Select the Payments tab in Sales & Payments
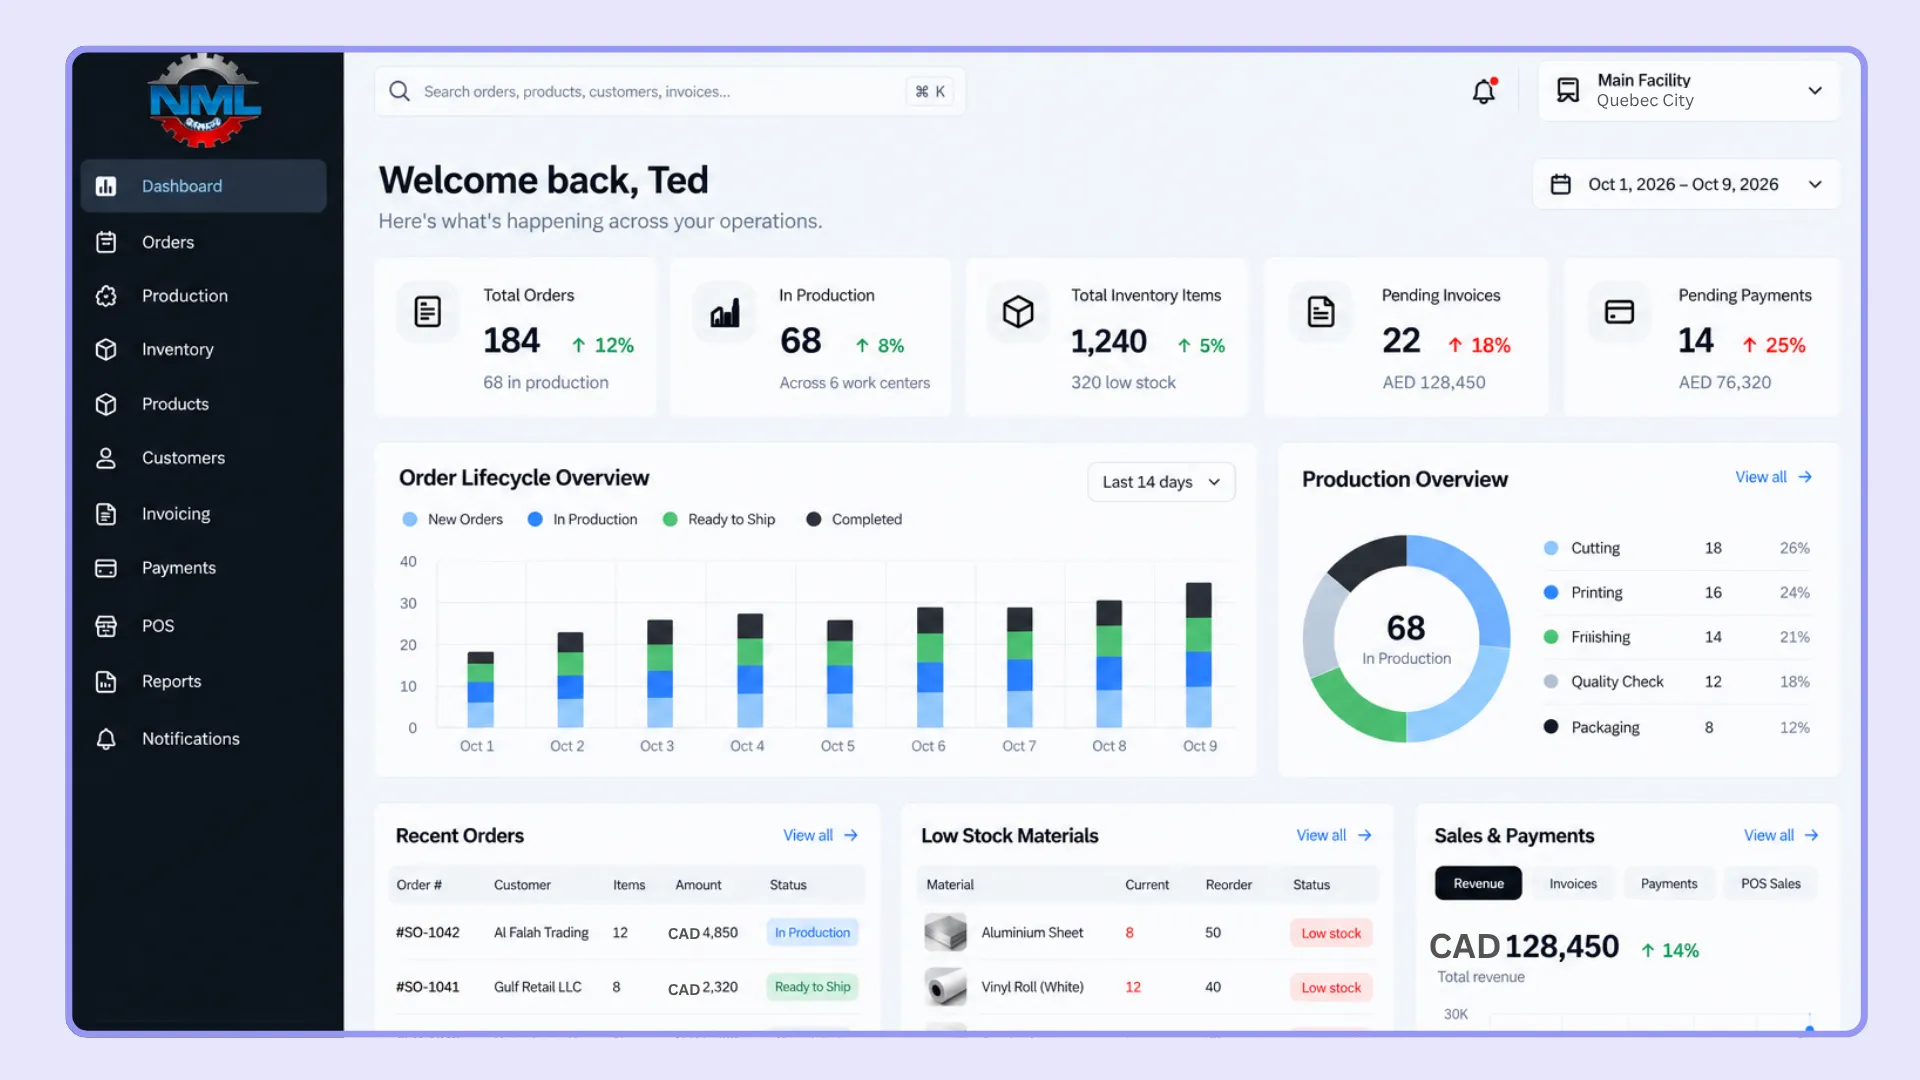Image resolution: width=1920 pixels, height=1080 pixels. coord(1669,884)
